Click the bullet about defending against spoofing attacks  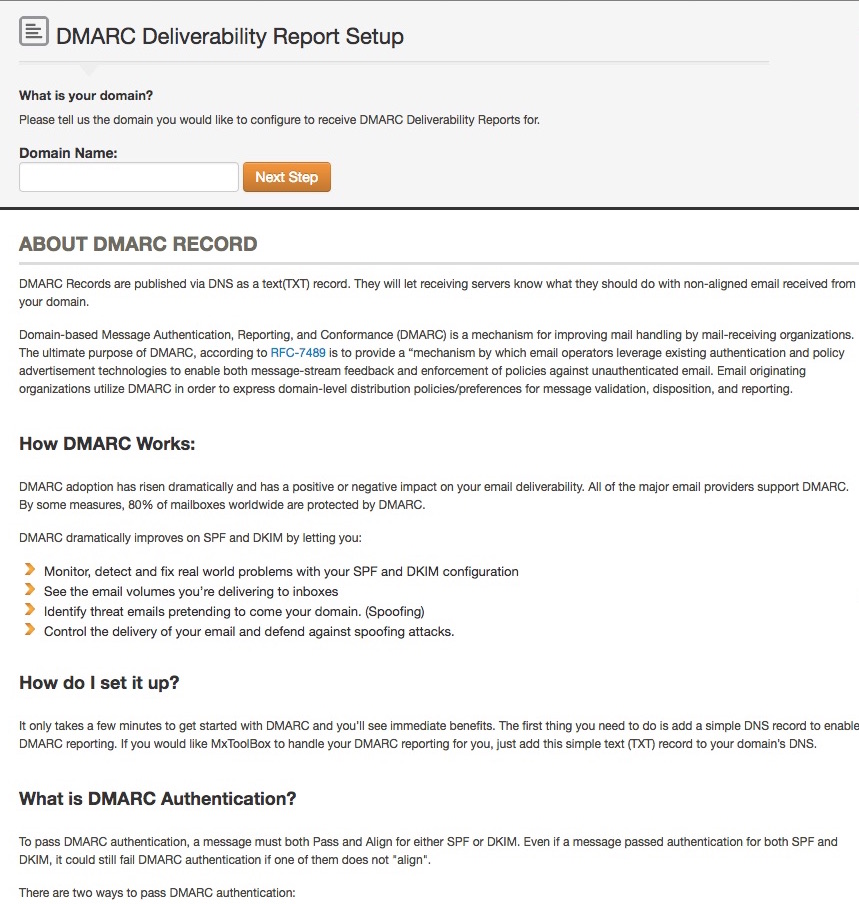click(x=248, y=632)
